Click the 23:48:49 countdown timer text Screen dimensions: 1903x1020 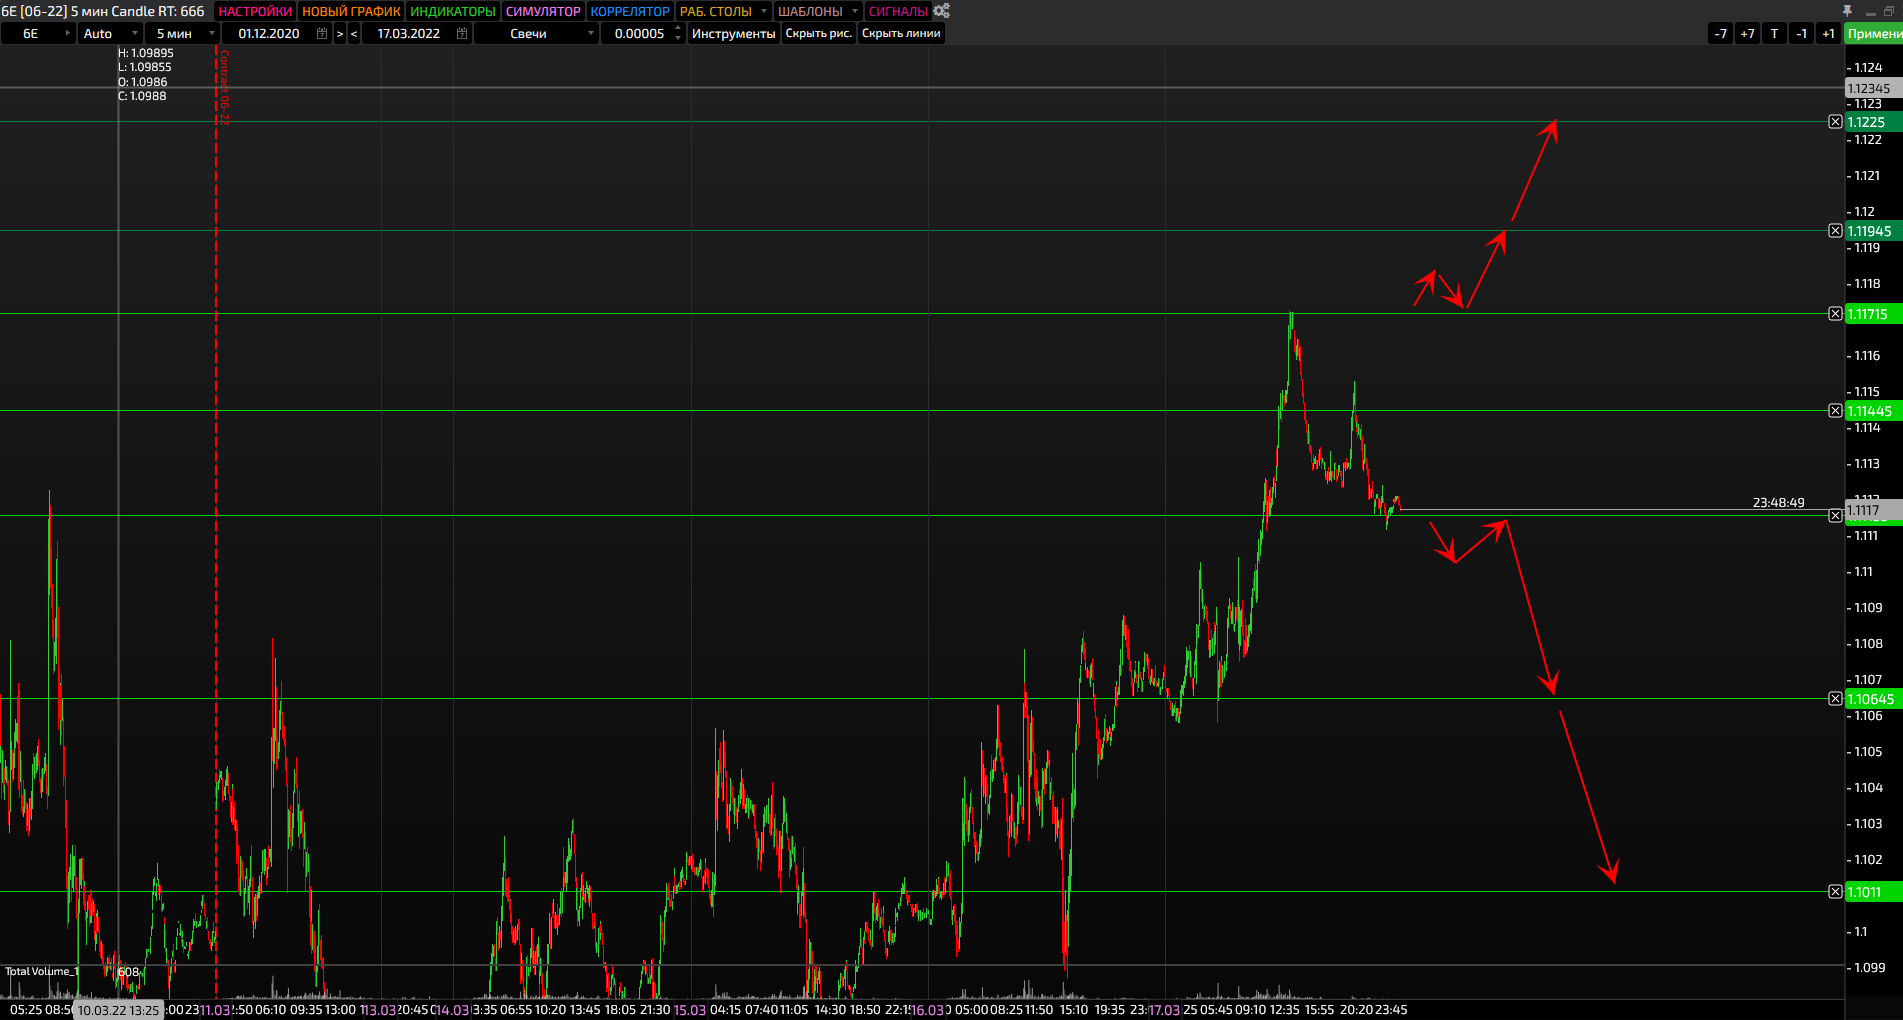click(x=1778, y=503)
